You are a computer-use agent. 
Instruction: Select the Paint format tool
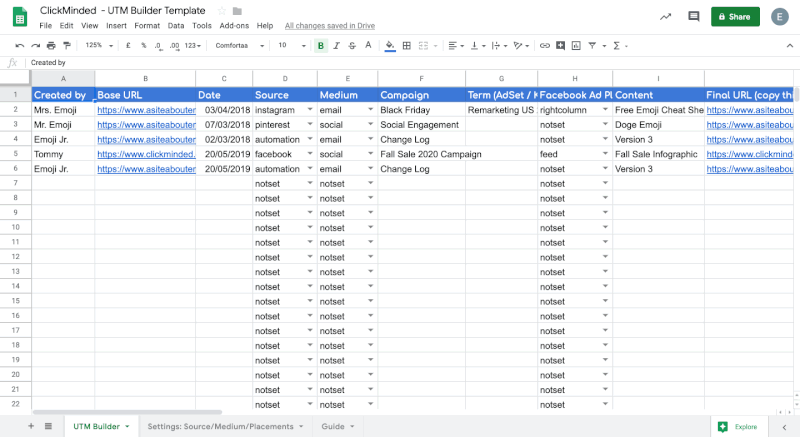[x=67, y=45]
